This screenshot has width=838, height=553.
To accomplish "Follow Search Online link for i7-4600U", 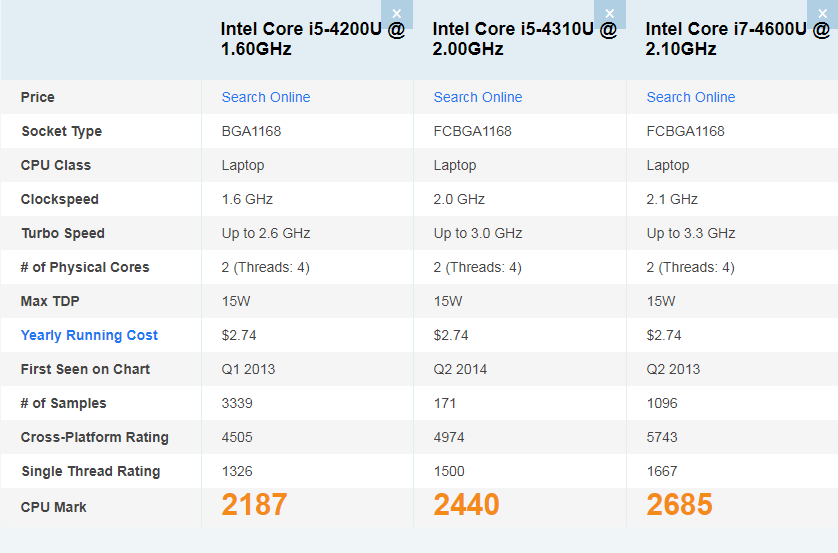I will coord(690,97).
